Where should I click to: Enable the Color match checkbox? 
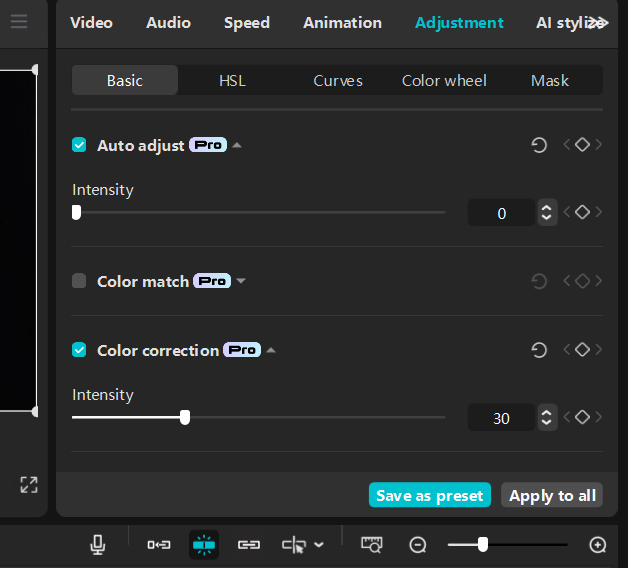coord(79,281)
